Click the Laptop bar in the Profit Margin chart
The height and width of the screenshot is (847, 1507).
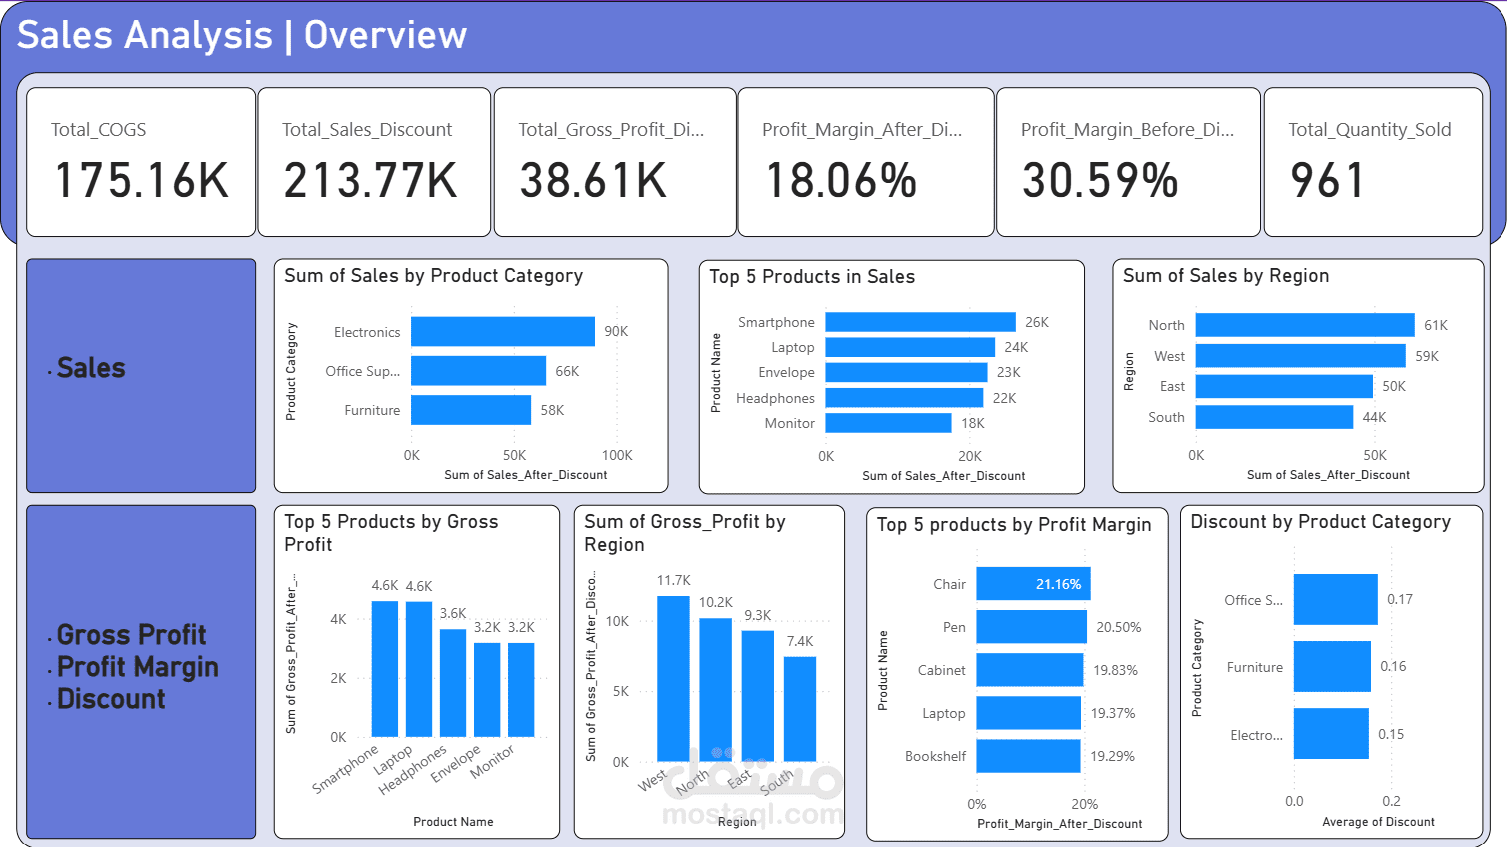(1029, 713)
